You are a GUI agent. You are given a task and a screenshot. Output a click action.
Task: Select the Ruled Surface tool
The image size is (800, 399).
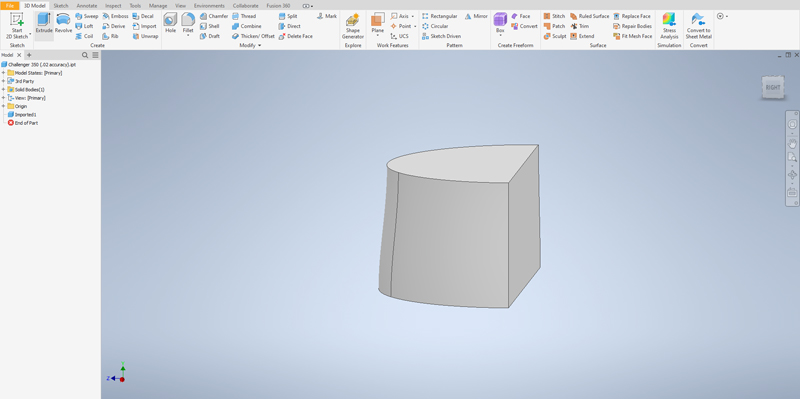[589, 16]
